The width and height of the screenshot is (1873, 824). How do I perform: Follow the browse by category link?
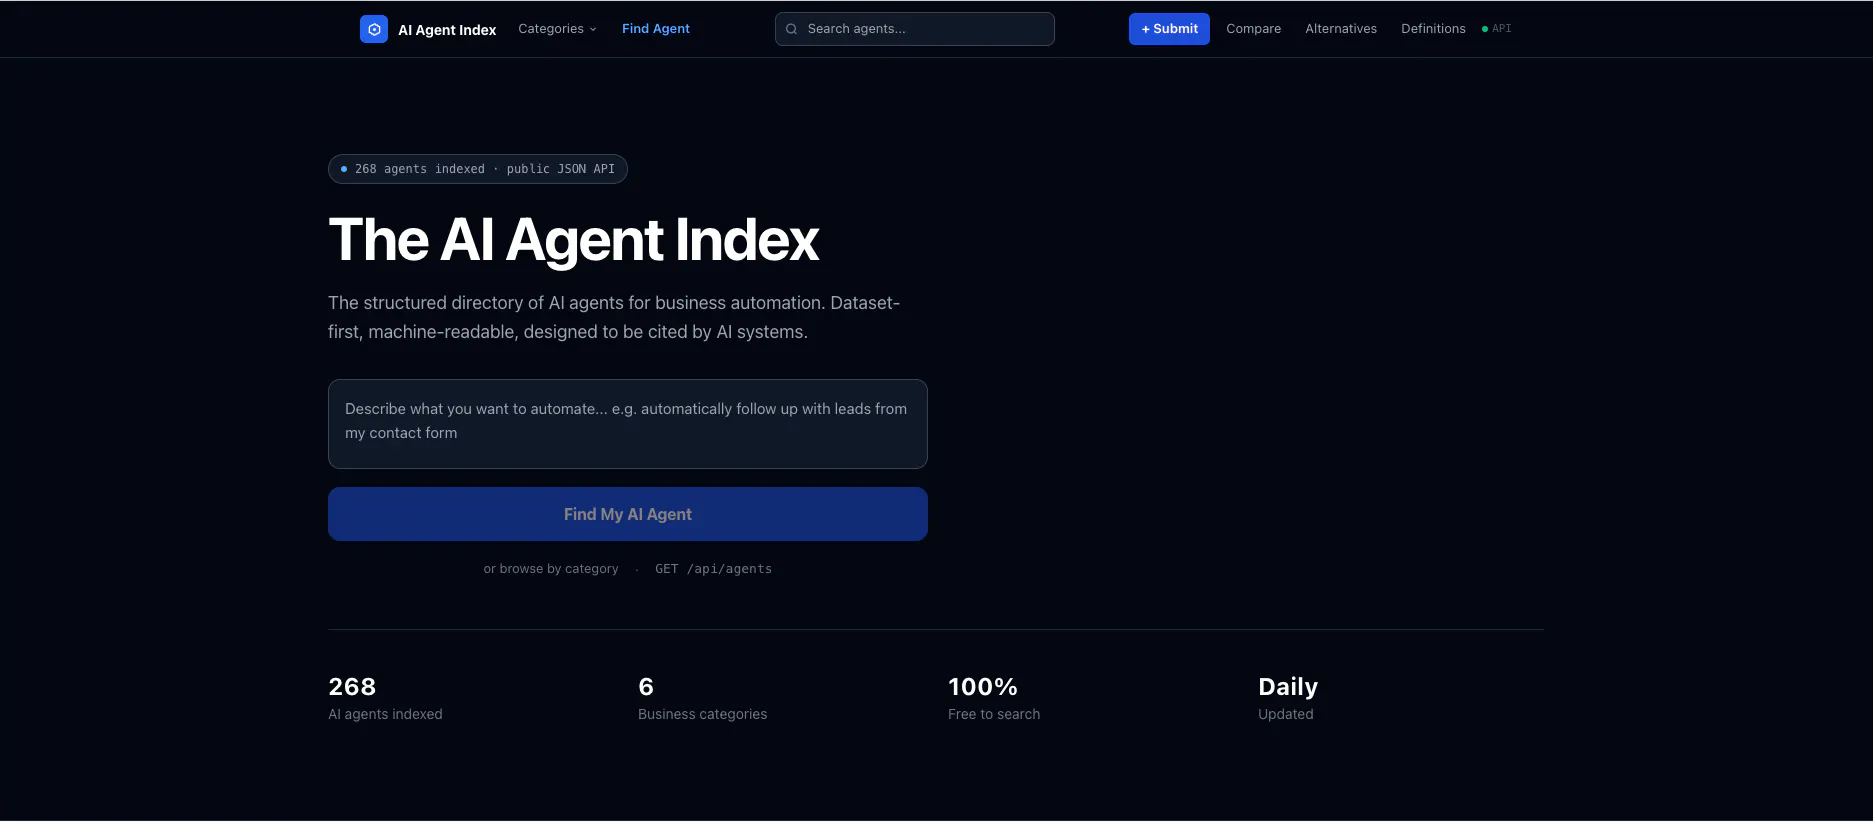point(551,569)
